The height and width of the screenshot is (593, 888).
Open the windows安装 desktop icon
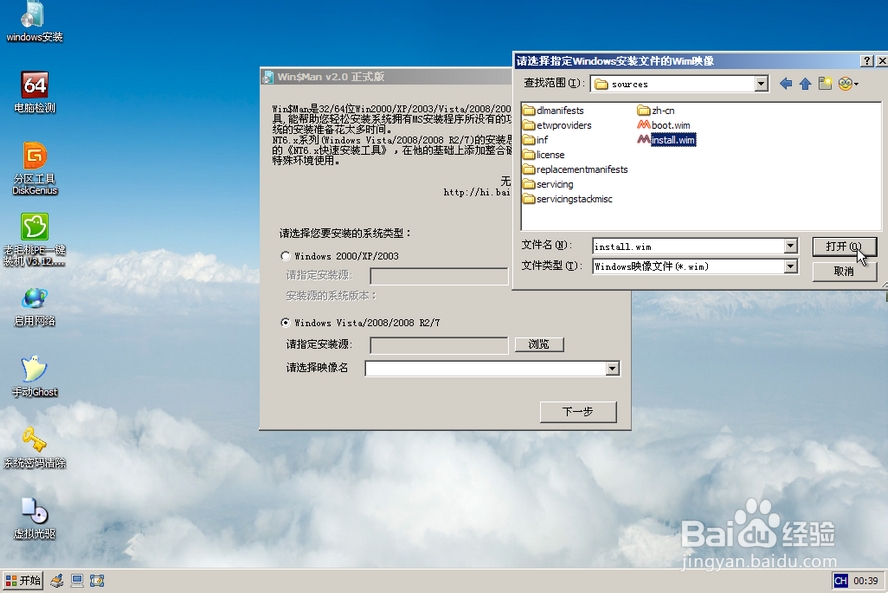coord(34,22)
